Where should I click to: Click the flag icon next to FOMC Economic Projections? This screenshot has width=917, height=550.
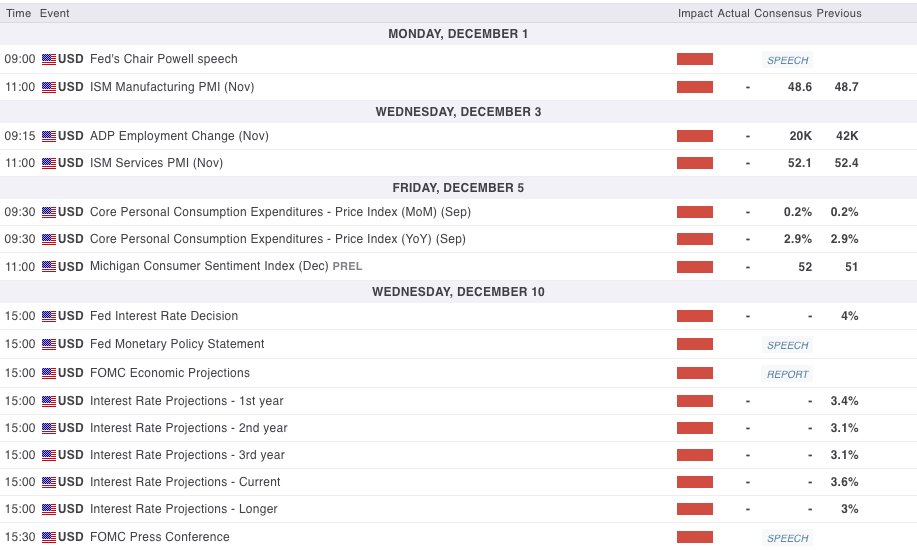49,373
